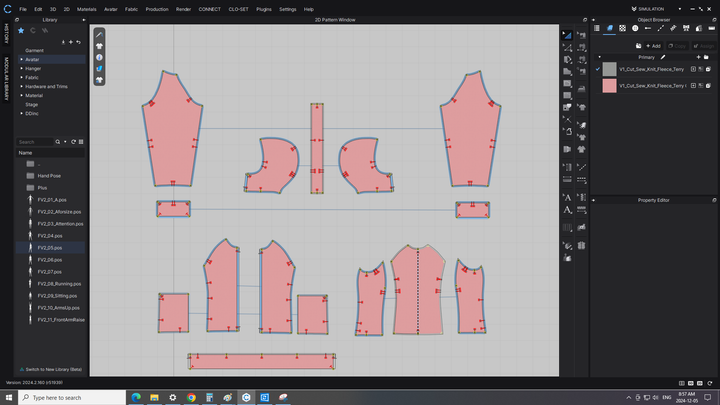
Task: Open the Avatar menu
Action: pos(111,9)
